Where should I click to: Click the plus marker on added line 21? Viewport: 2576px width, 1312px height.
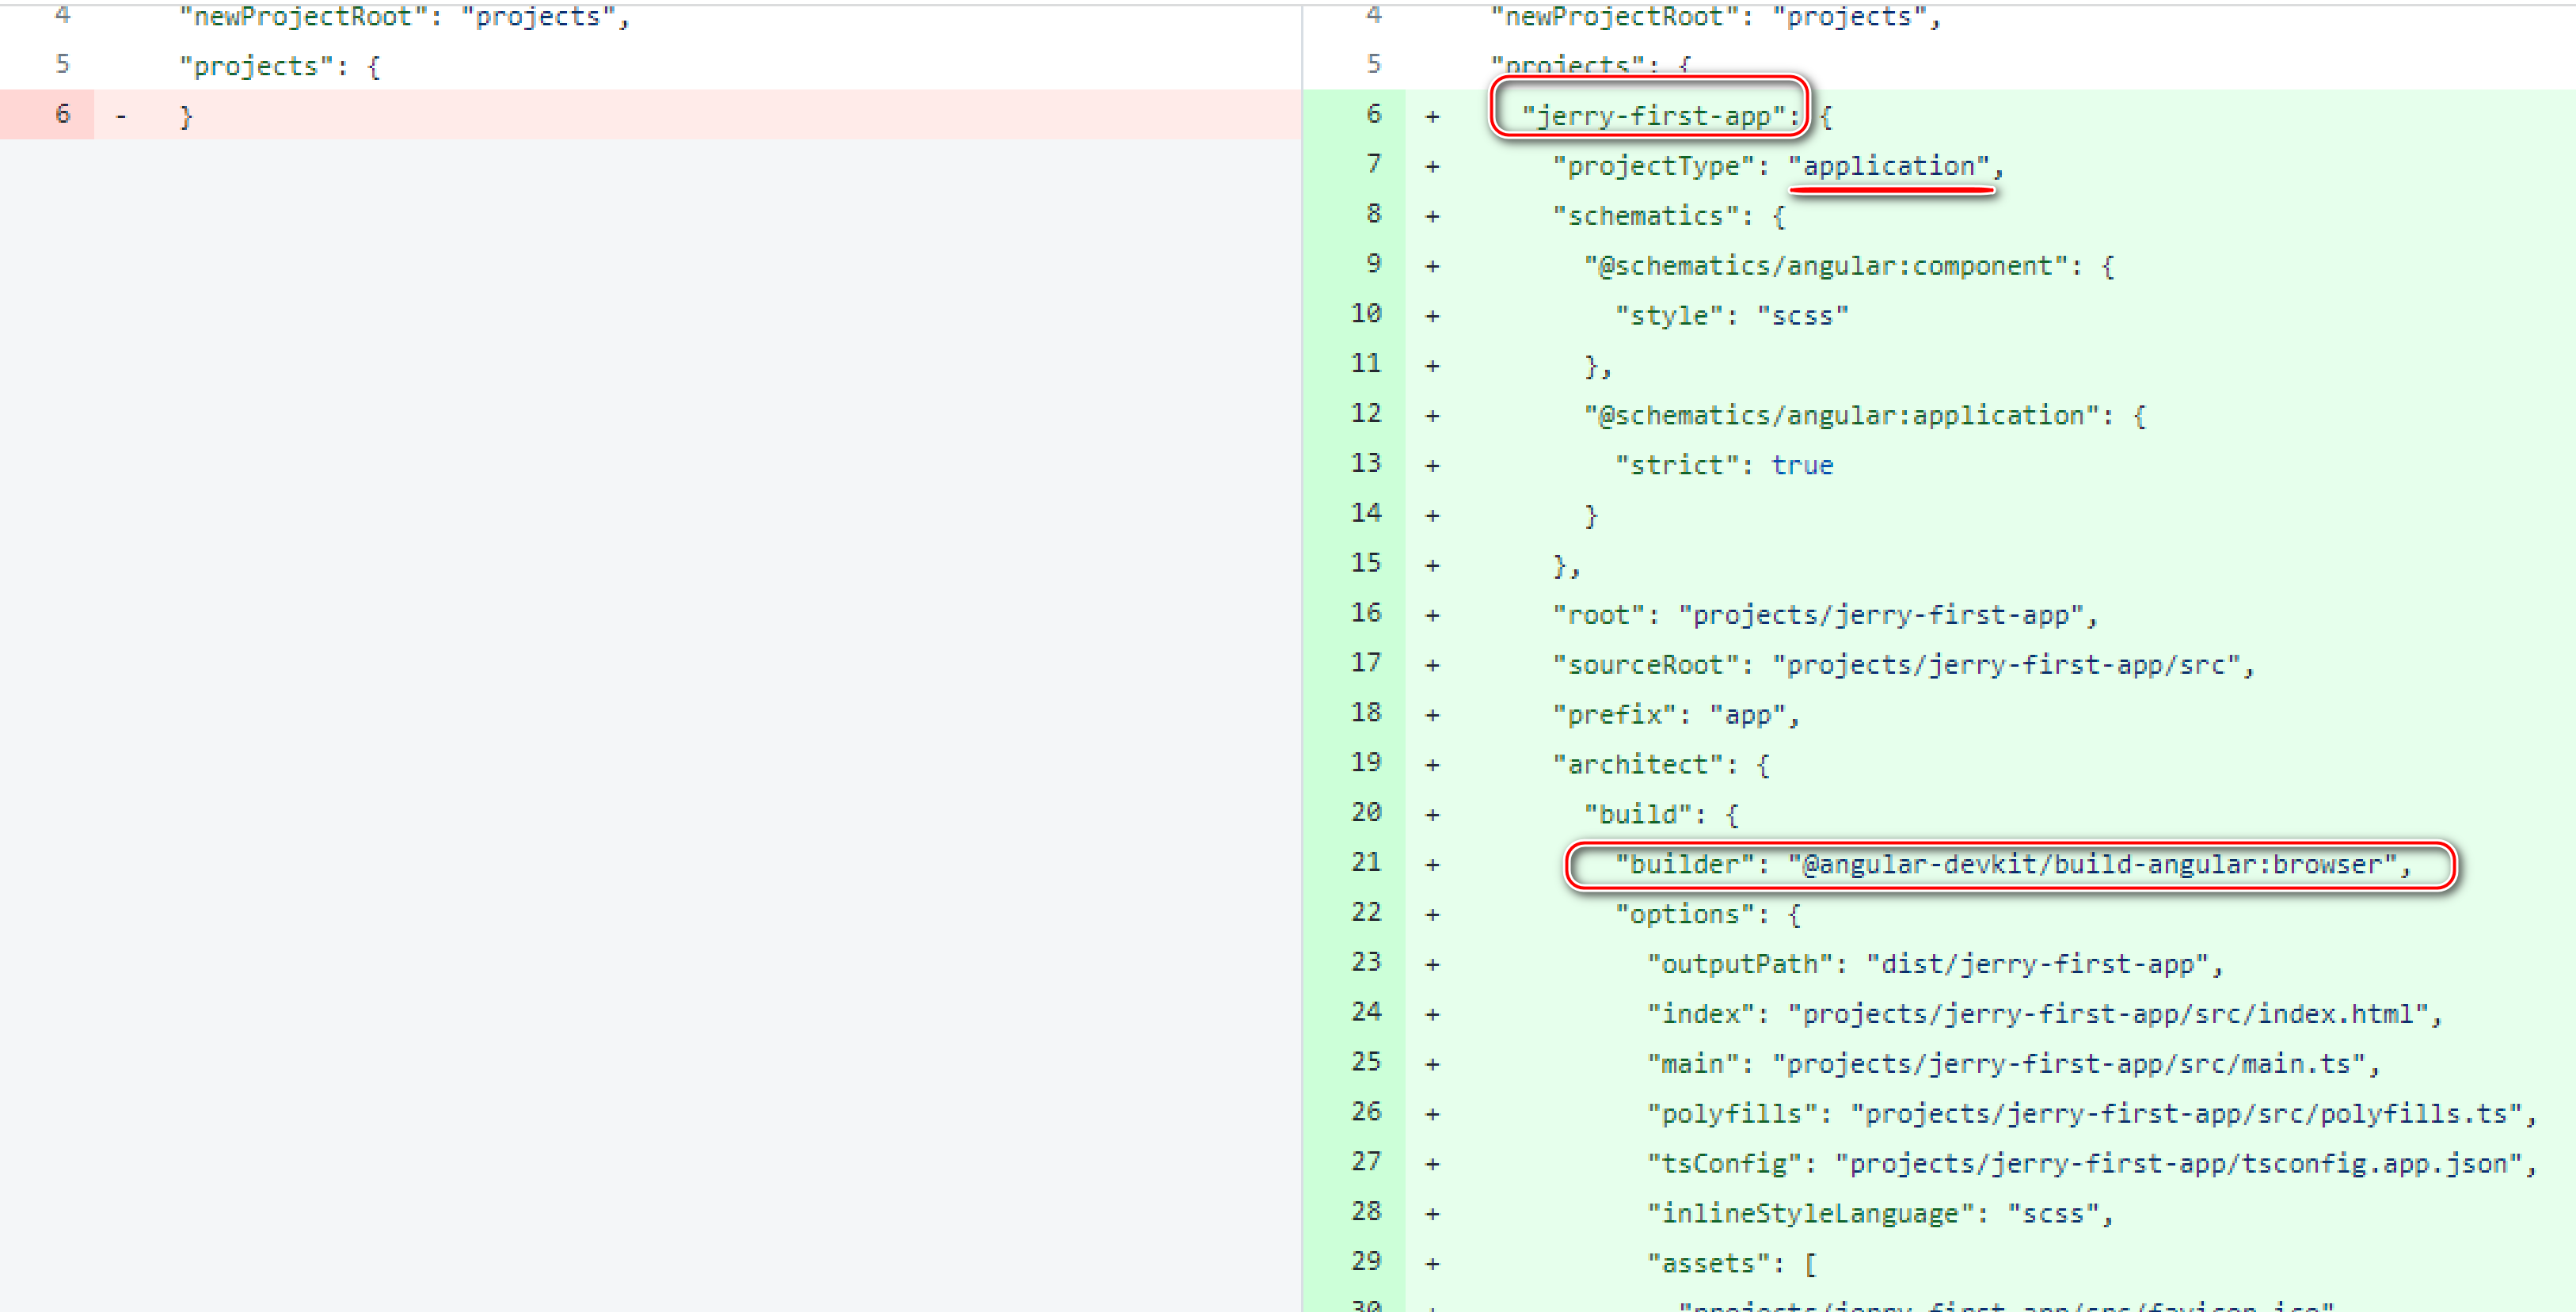click(1432, 864)
